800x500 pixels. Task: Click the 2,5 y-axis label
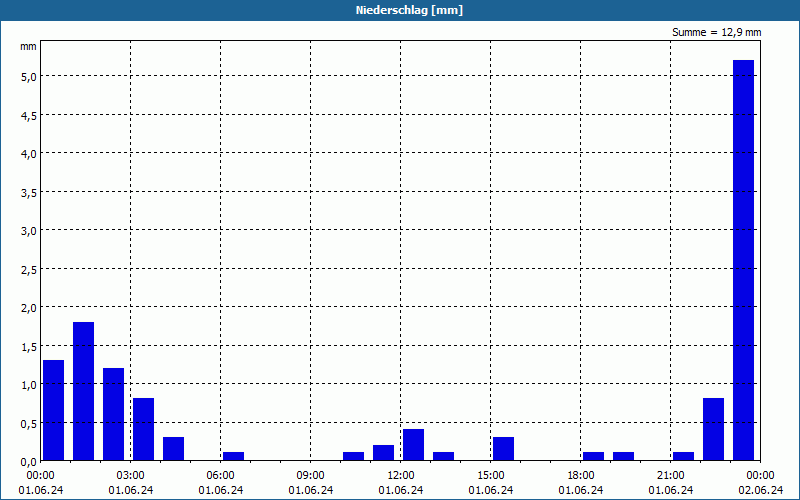[x=28, y=269]
